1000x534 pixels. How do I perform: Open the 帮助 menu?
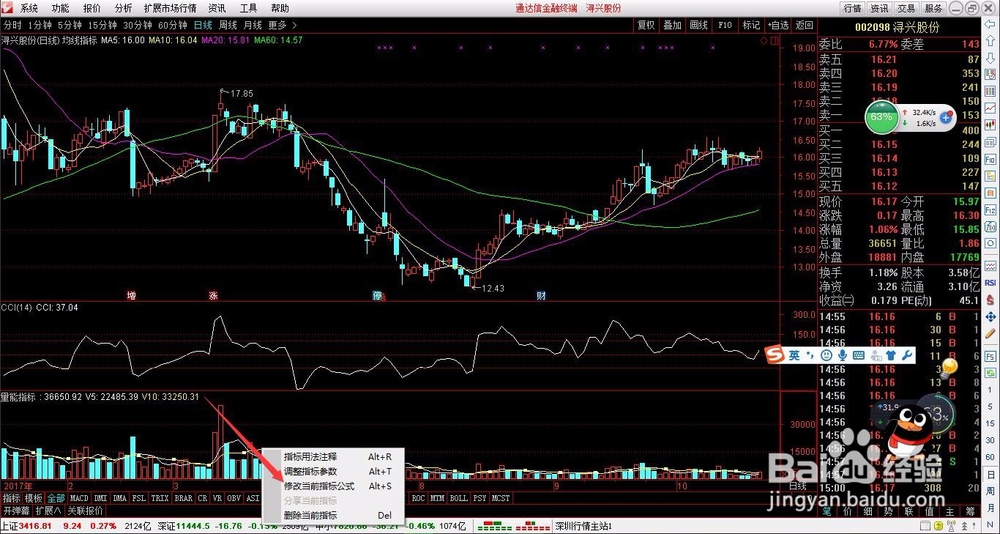pos(279,8)
